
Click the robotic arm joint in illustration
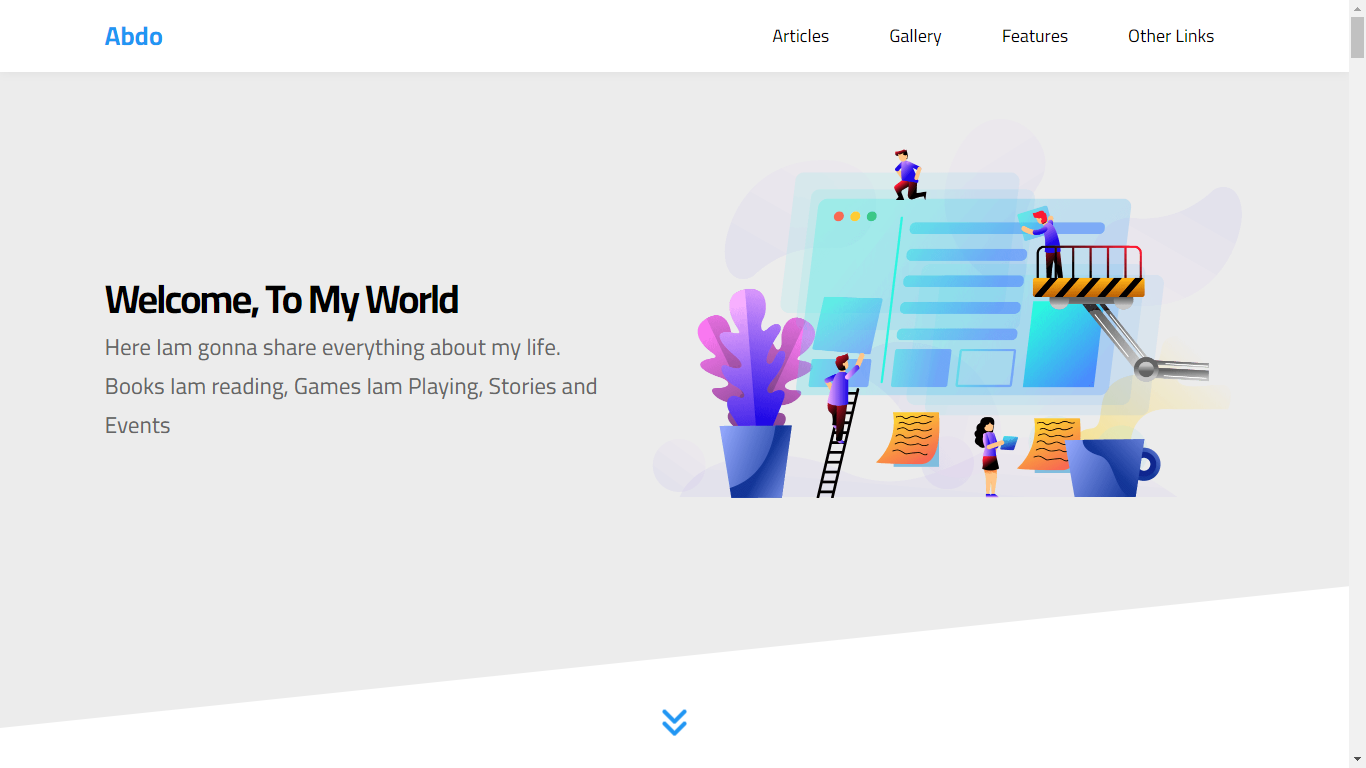click(x=1145, y=368)
